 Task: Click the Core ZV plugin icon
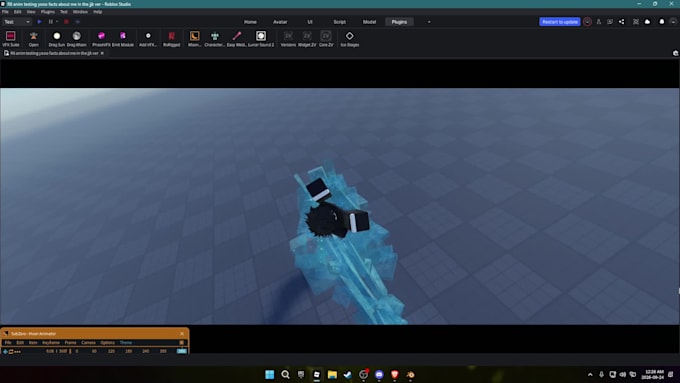pyautogui.click(x=326, y=38)
